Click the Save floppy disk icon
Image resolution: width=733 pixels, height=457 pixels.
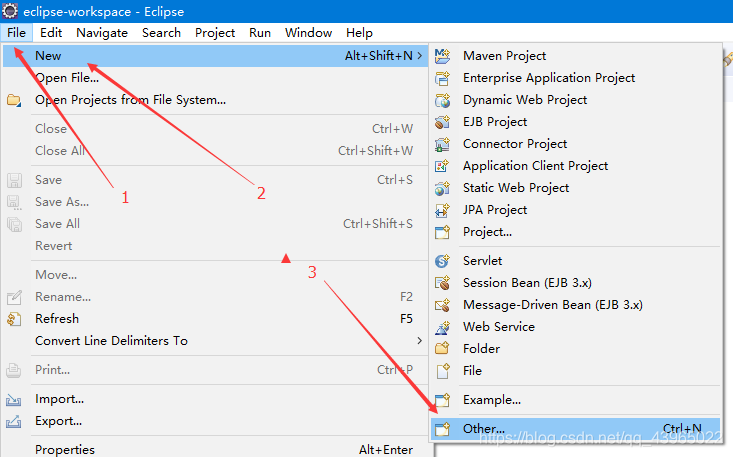click(x=14, y=180)
